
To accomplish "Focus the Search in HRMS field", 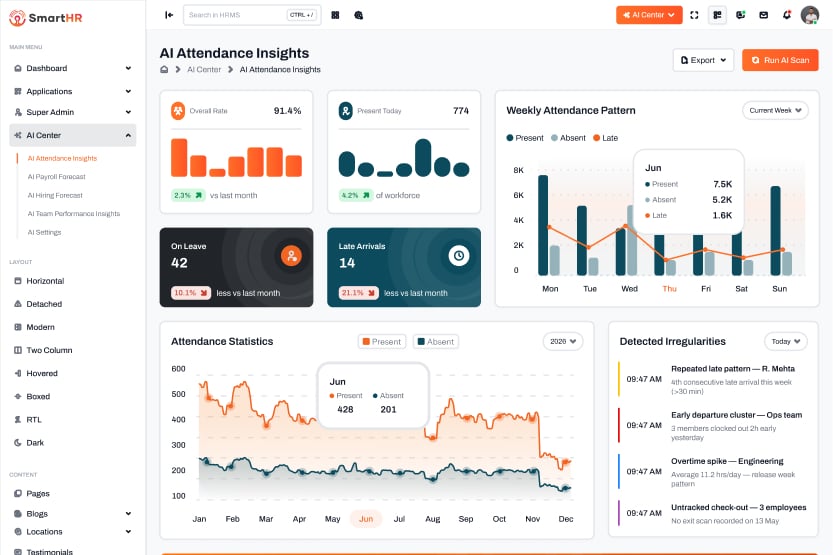I will [x=252, y=15].
